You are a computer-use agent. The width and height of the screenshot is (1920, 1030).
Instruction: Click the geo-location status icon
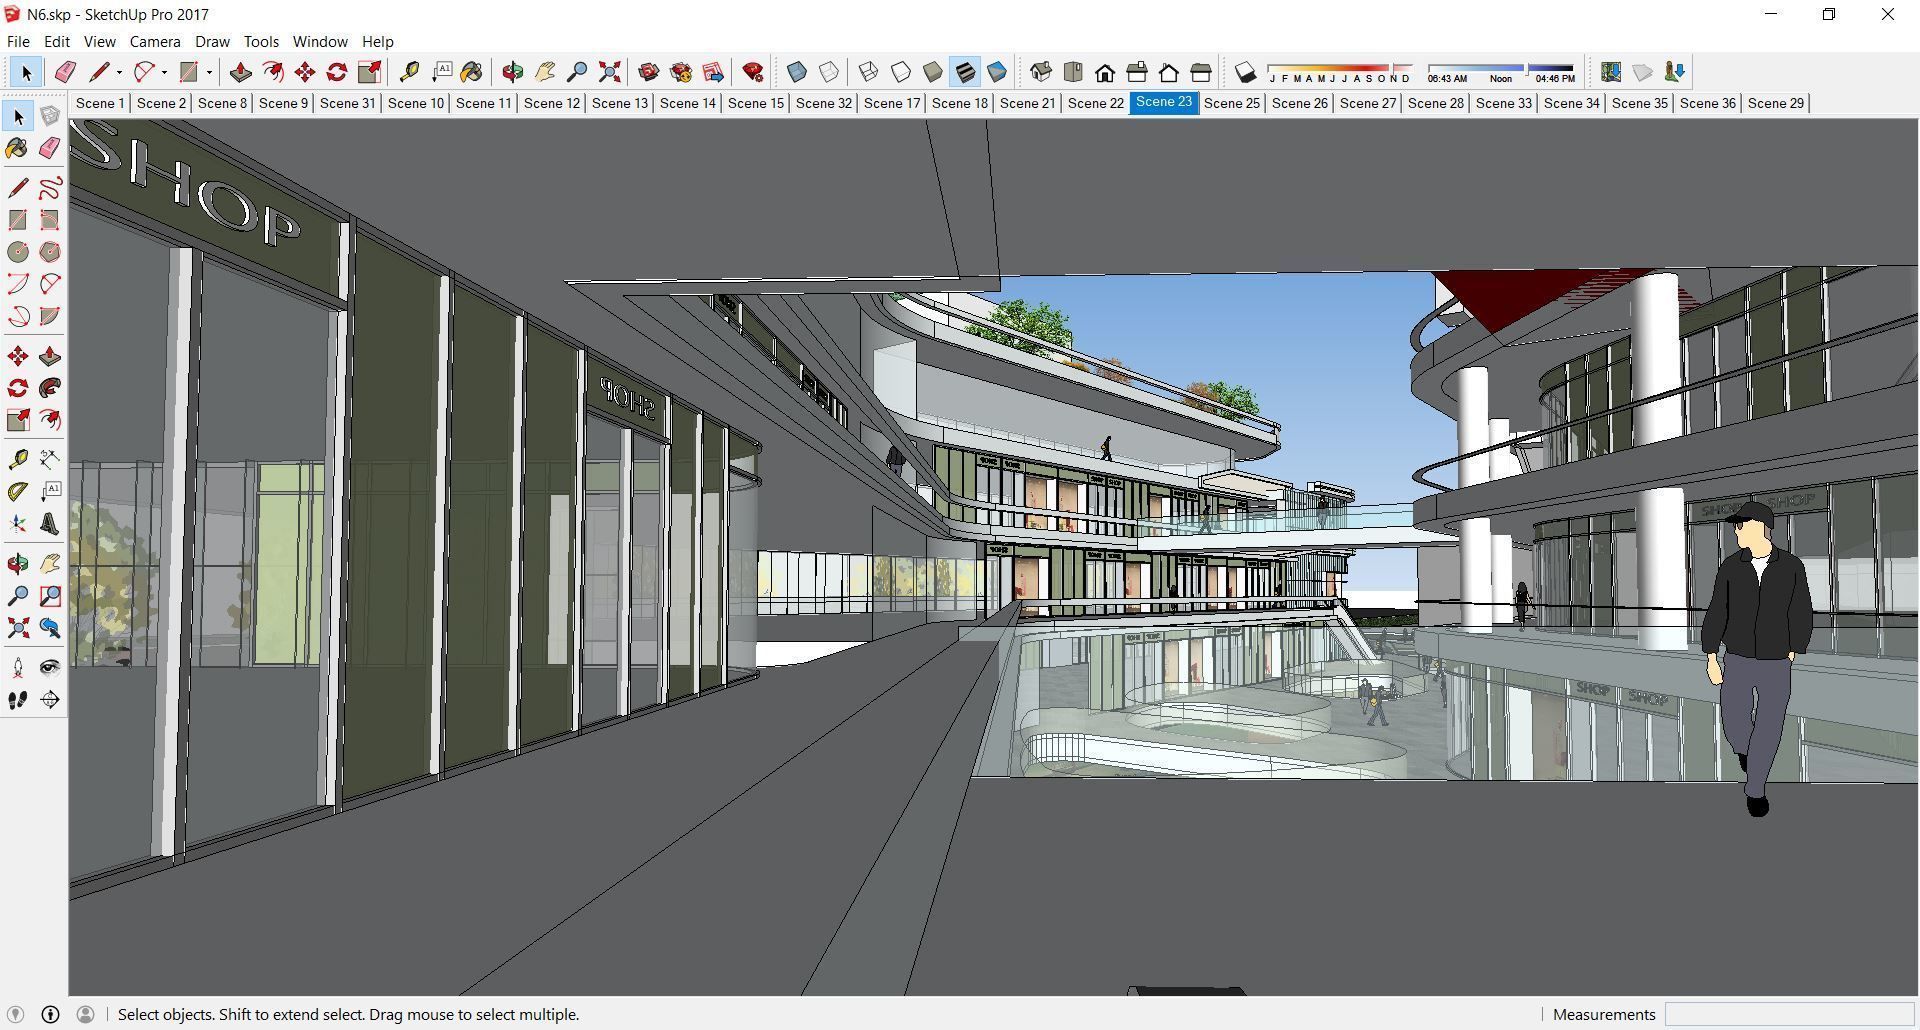(x=15, y=1014)
